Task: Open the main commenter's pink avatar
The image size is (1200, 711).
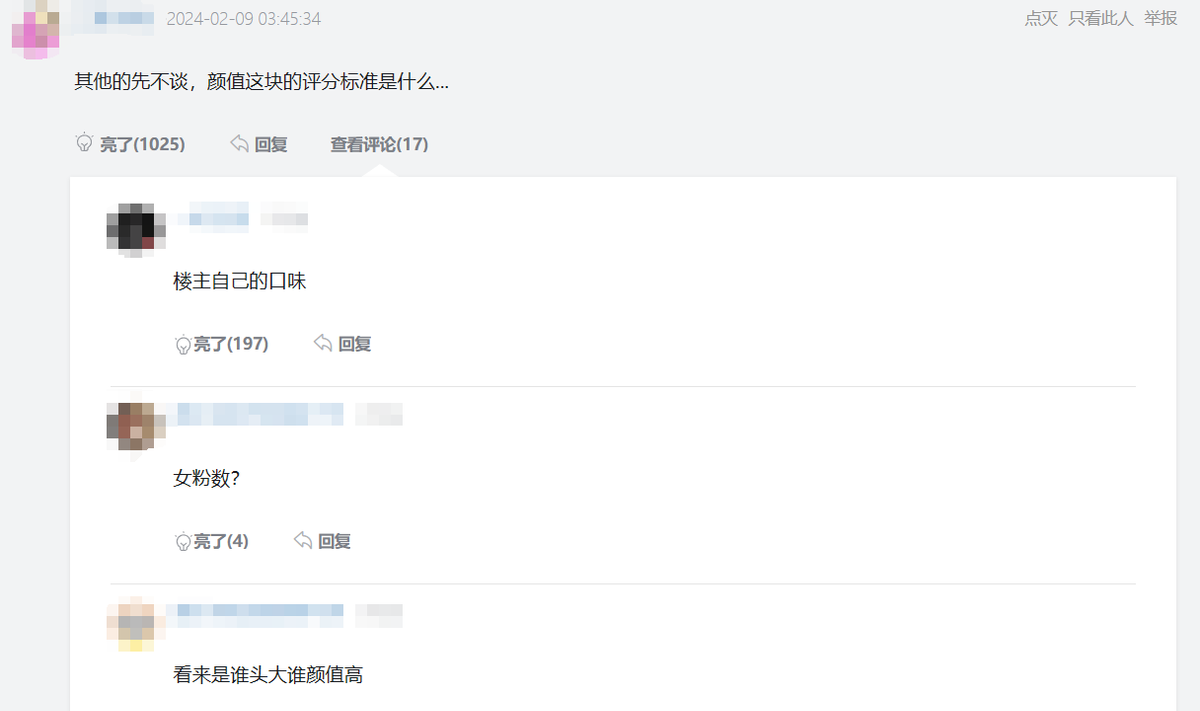Action: click(x=35, y=29)
